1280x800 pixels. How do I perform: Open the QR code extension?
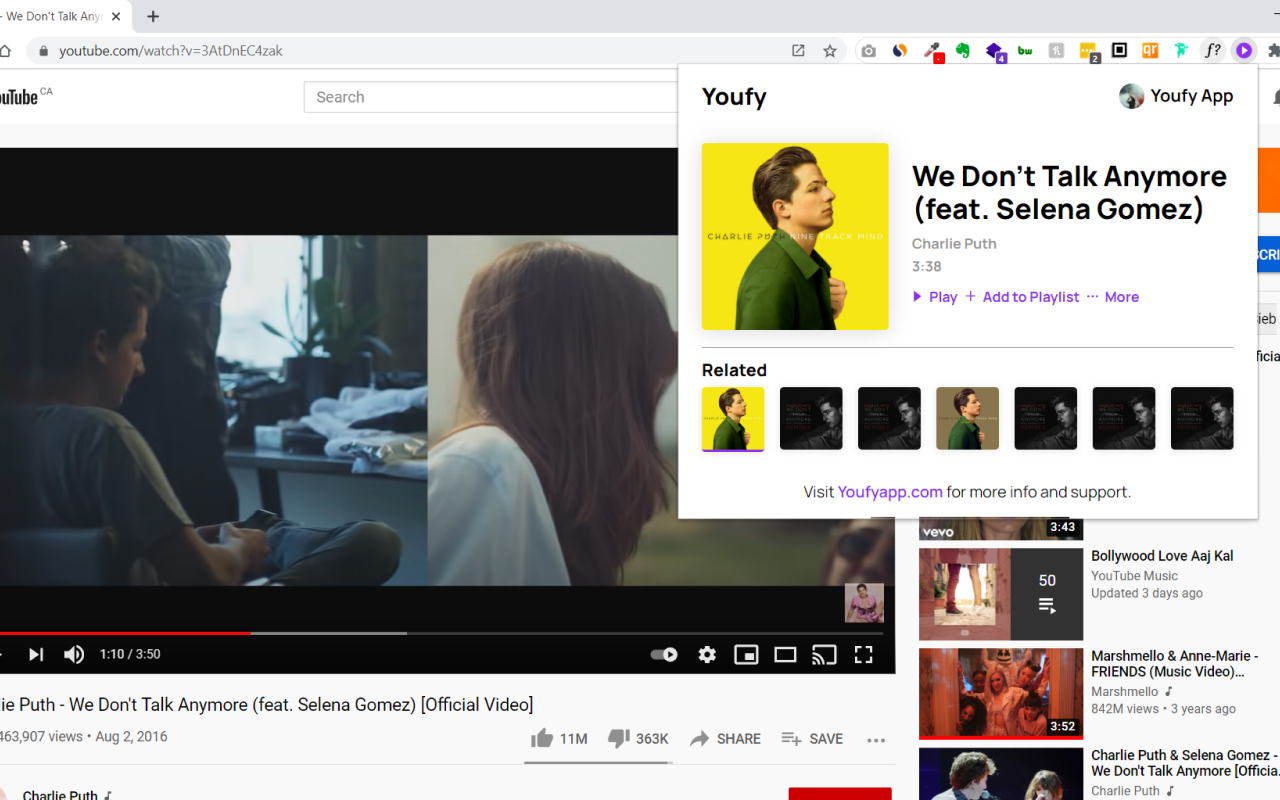[x=1151, y=50]
